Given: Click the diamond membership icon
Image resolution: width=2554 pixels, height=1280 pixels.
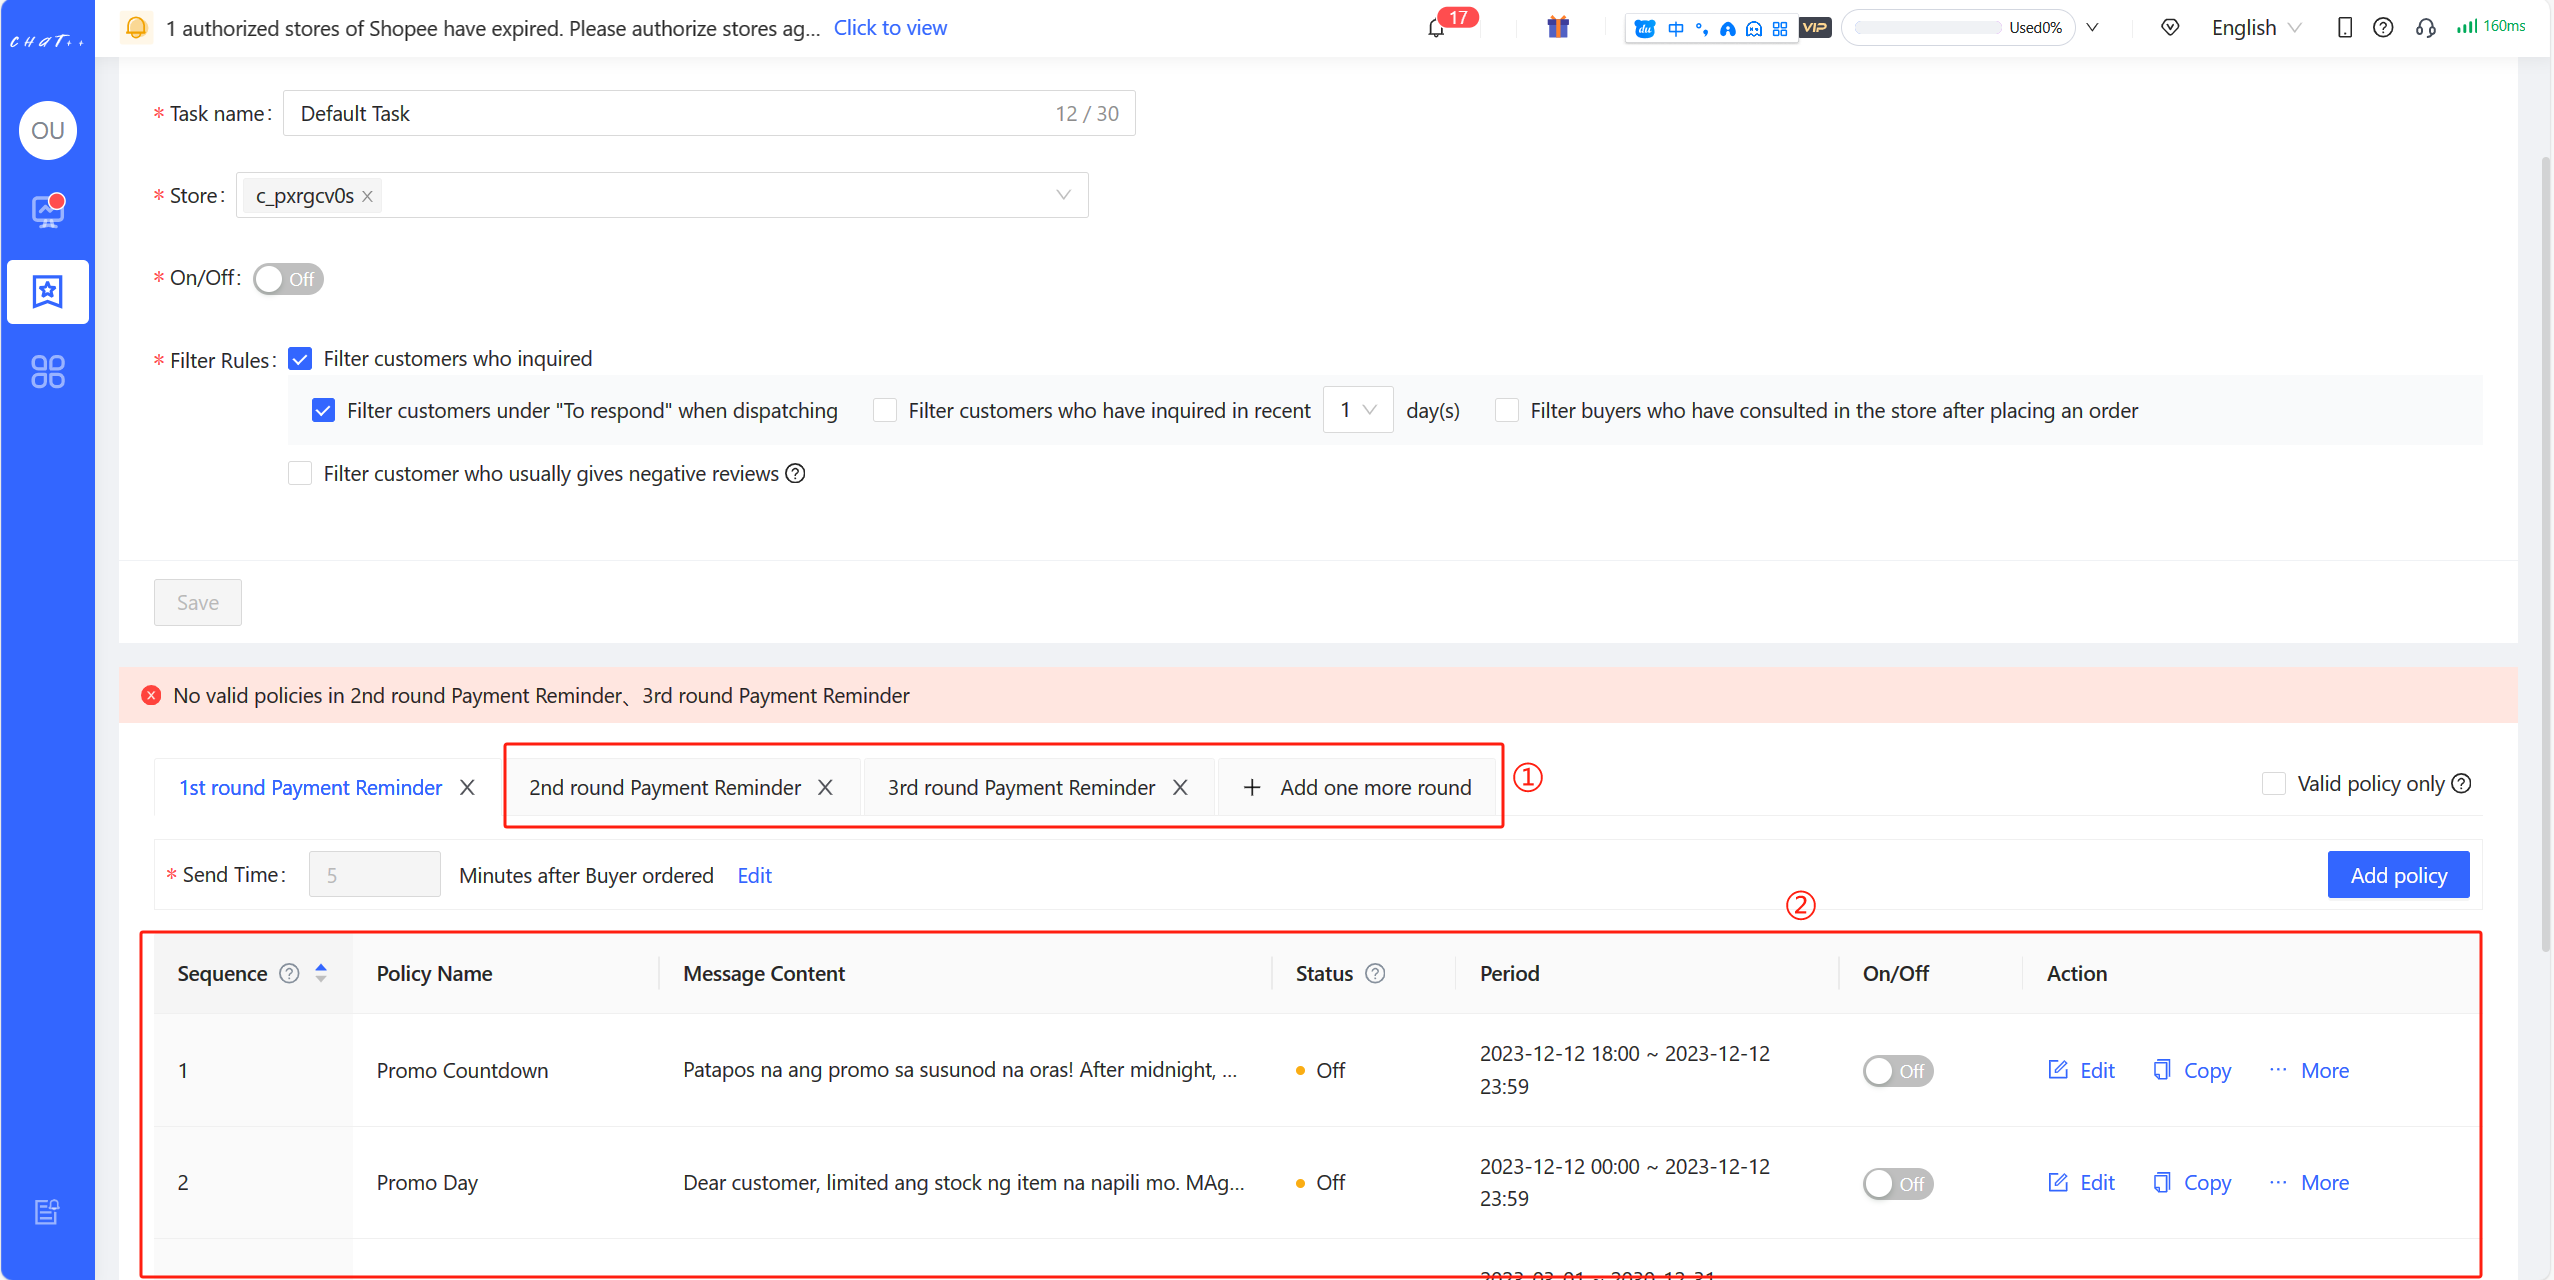Looking at the screenshot, I should click(x=2170, y=28).
